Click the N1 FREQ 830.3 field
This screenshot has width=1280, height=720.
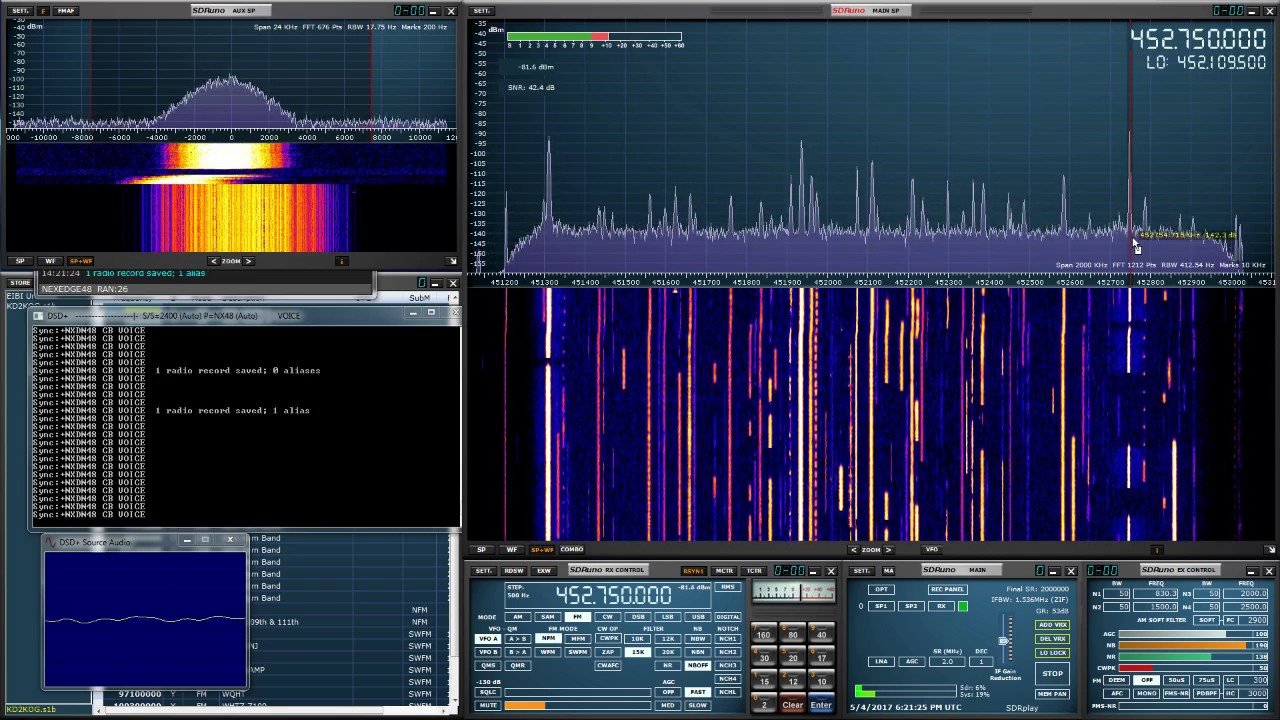click(1156, 593)
